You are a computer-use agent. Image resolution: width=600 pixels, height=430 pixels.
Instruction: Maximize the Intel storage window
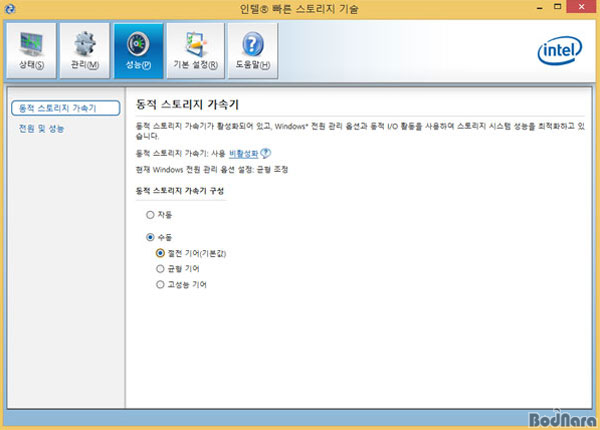coord(558,7)
